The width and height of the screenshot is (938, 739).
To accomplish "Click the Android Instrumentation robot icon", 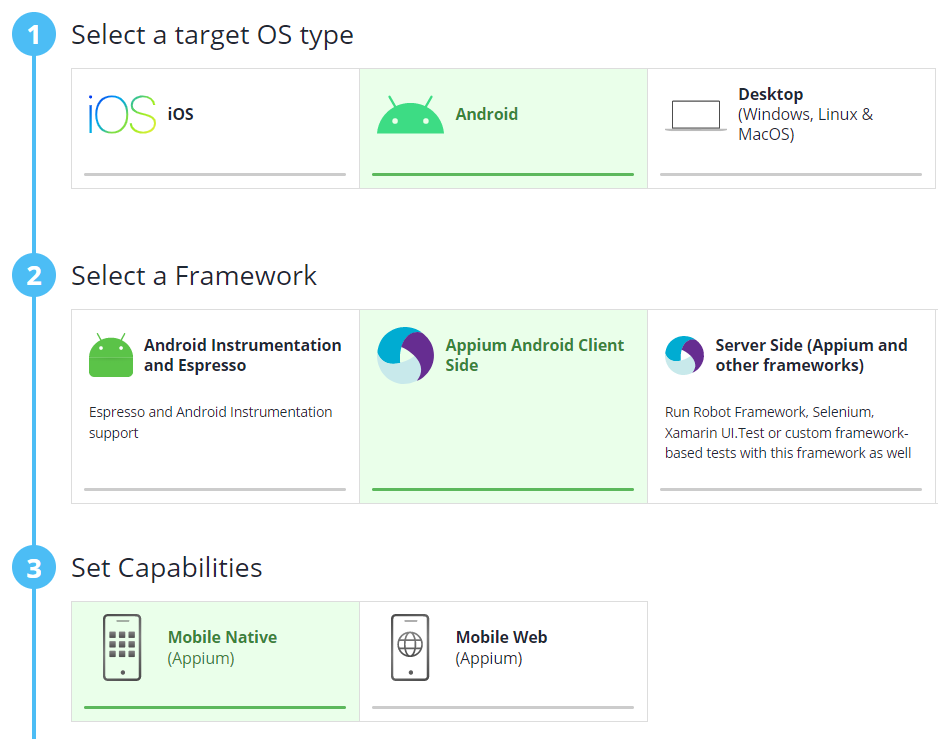I will [111, 356].
